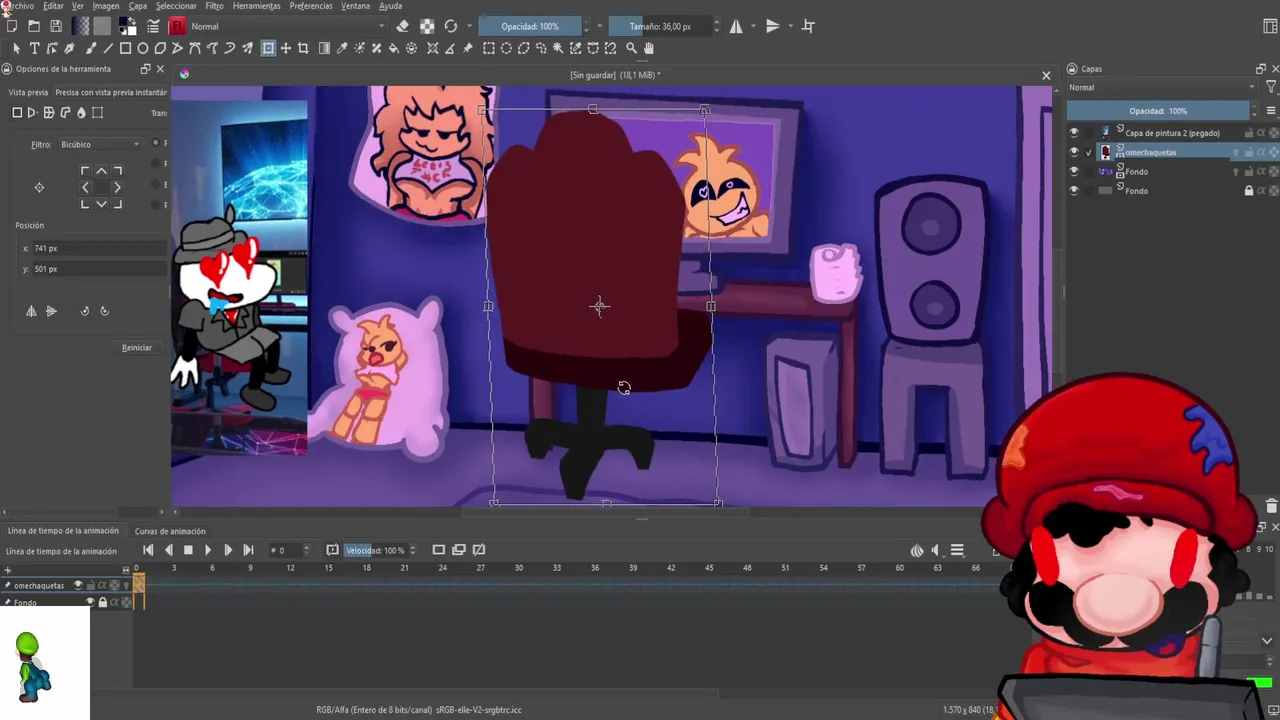Open the Filtro Bicúbico dropdown

(x=100, y=144)
